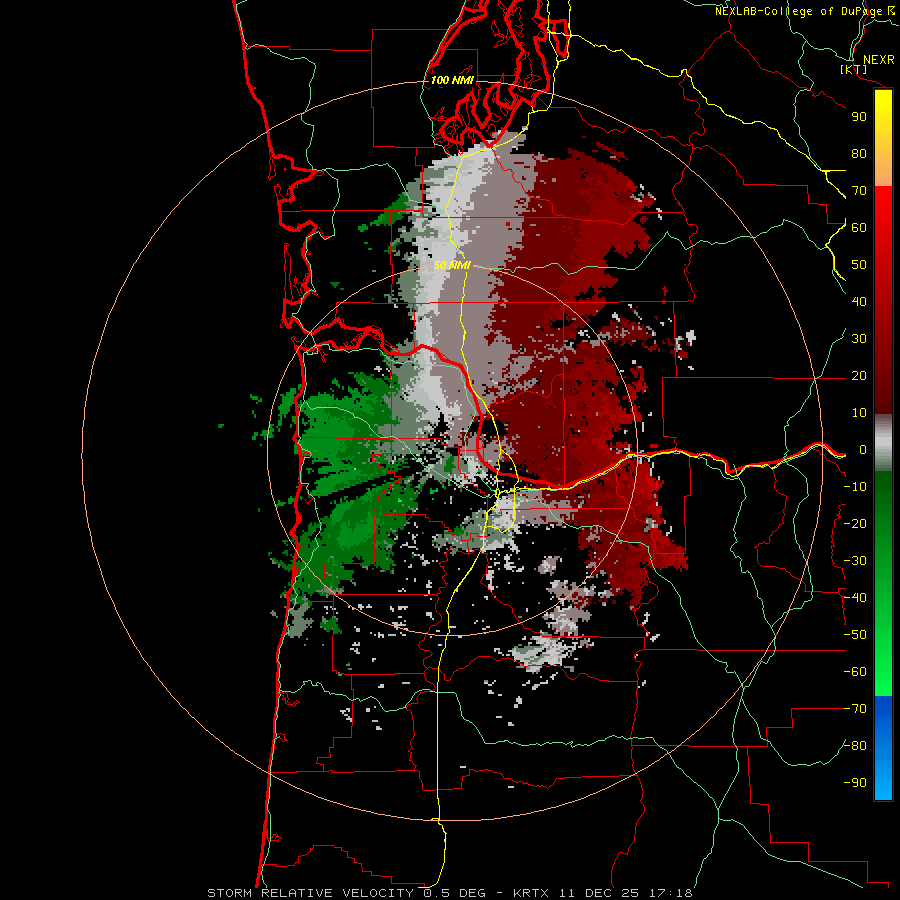Screen dimensions: 900x900
Task: Click the -80 value on the velocity scale
Action: [855, 746]
